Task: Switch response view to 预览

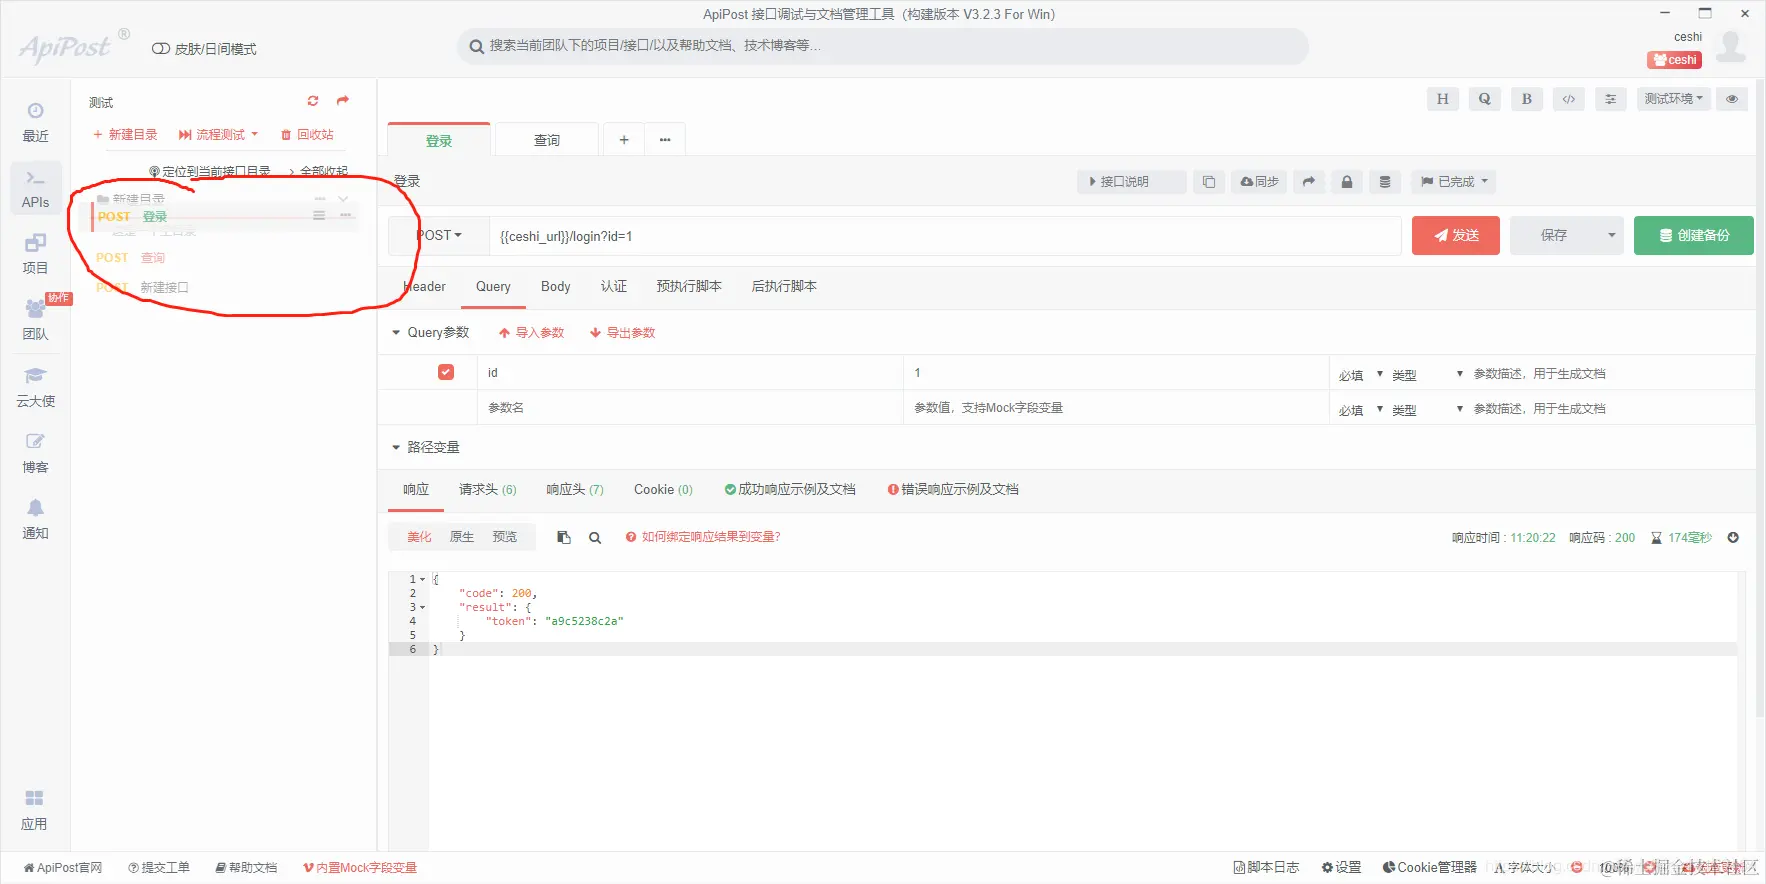Action: pyautogui.click(x=505, y=537)
